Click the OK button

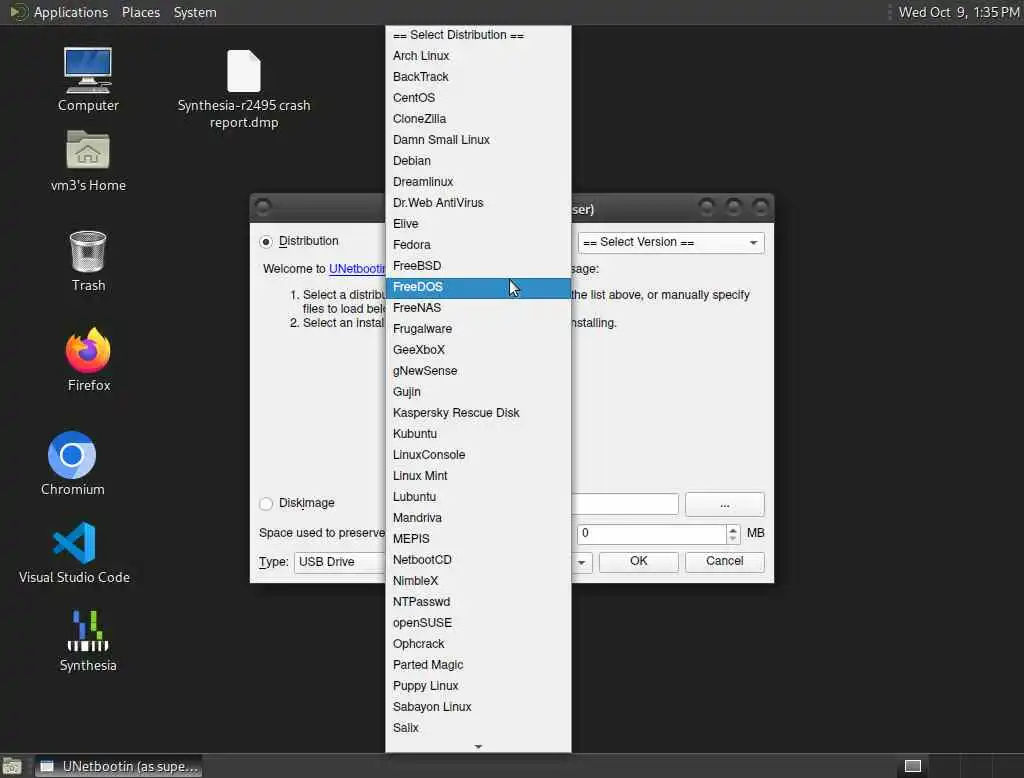tap(638, 562)
